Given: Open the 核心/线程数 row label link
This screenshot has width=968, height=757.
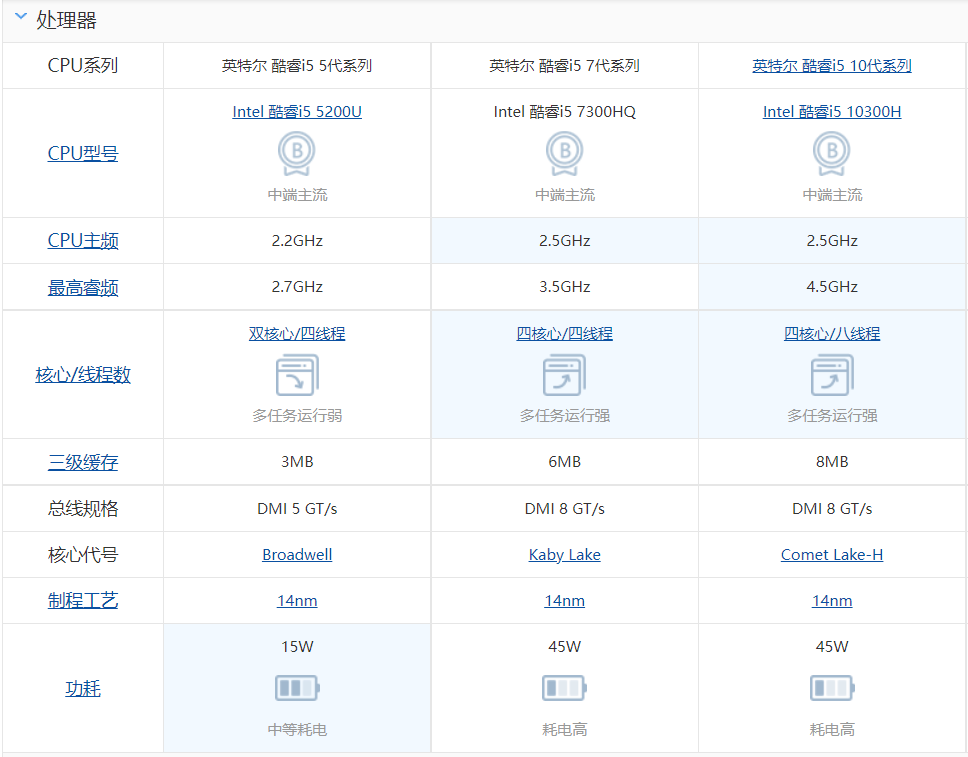Looking at the screenshot, I should click(83, 374).
